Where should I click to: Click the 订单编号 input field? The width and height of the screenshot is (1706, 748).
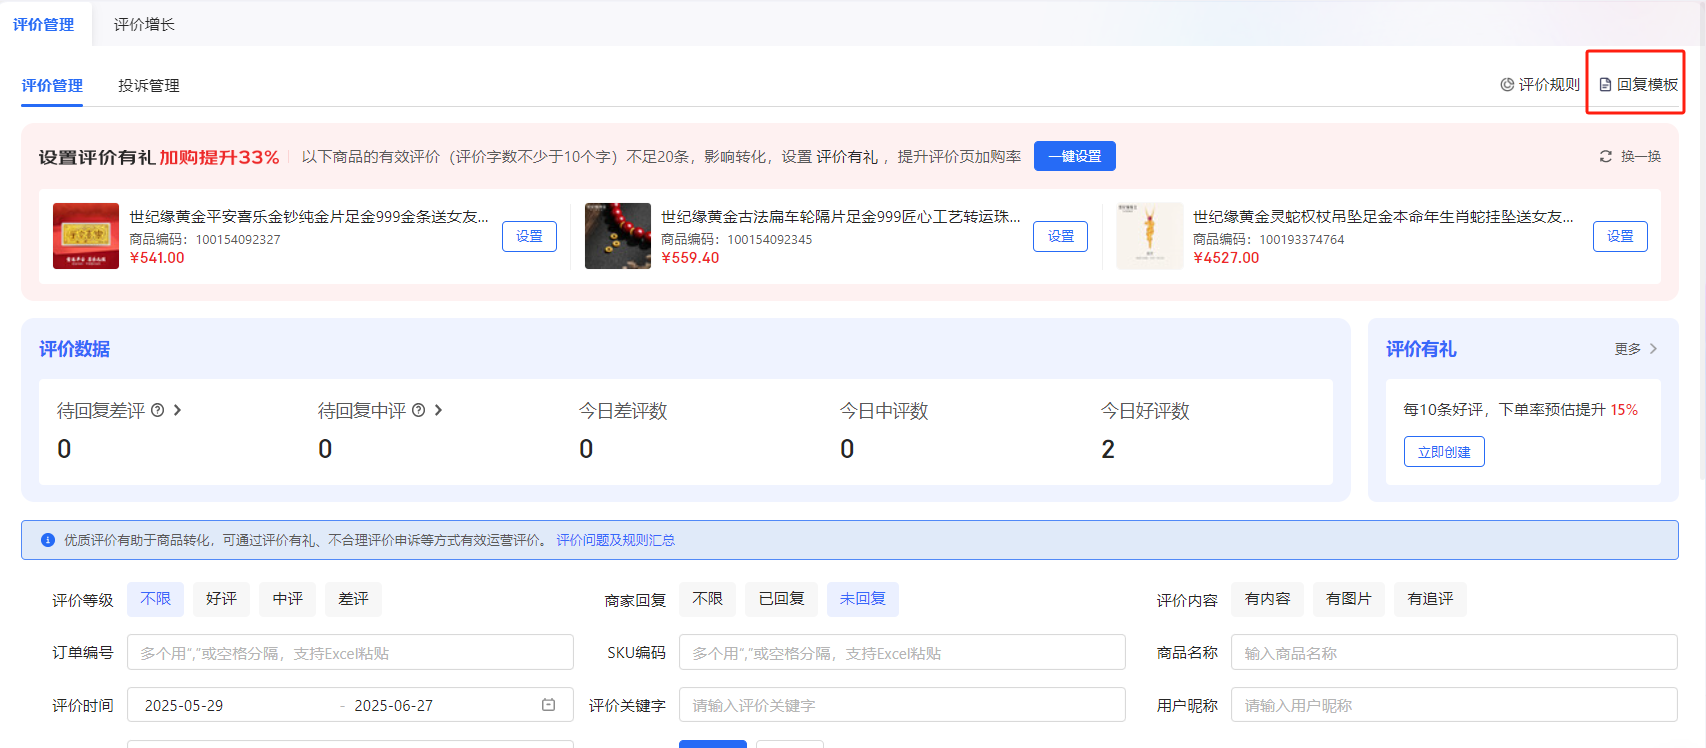350,653
